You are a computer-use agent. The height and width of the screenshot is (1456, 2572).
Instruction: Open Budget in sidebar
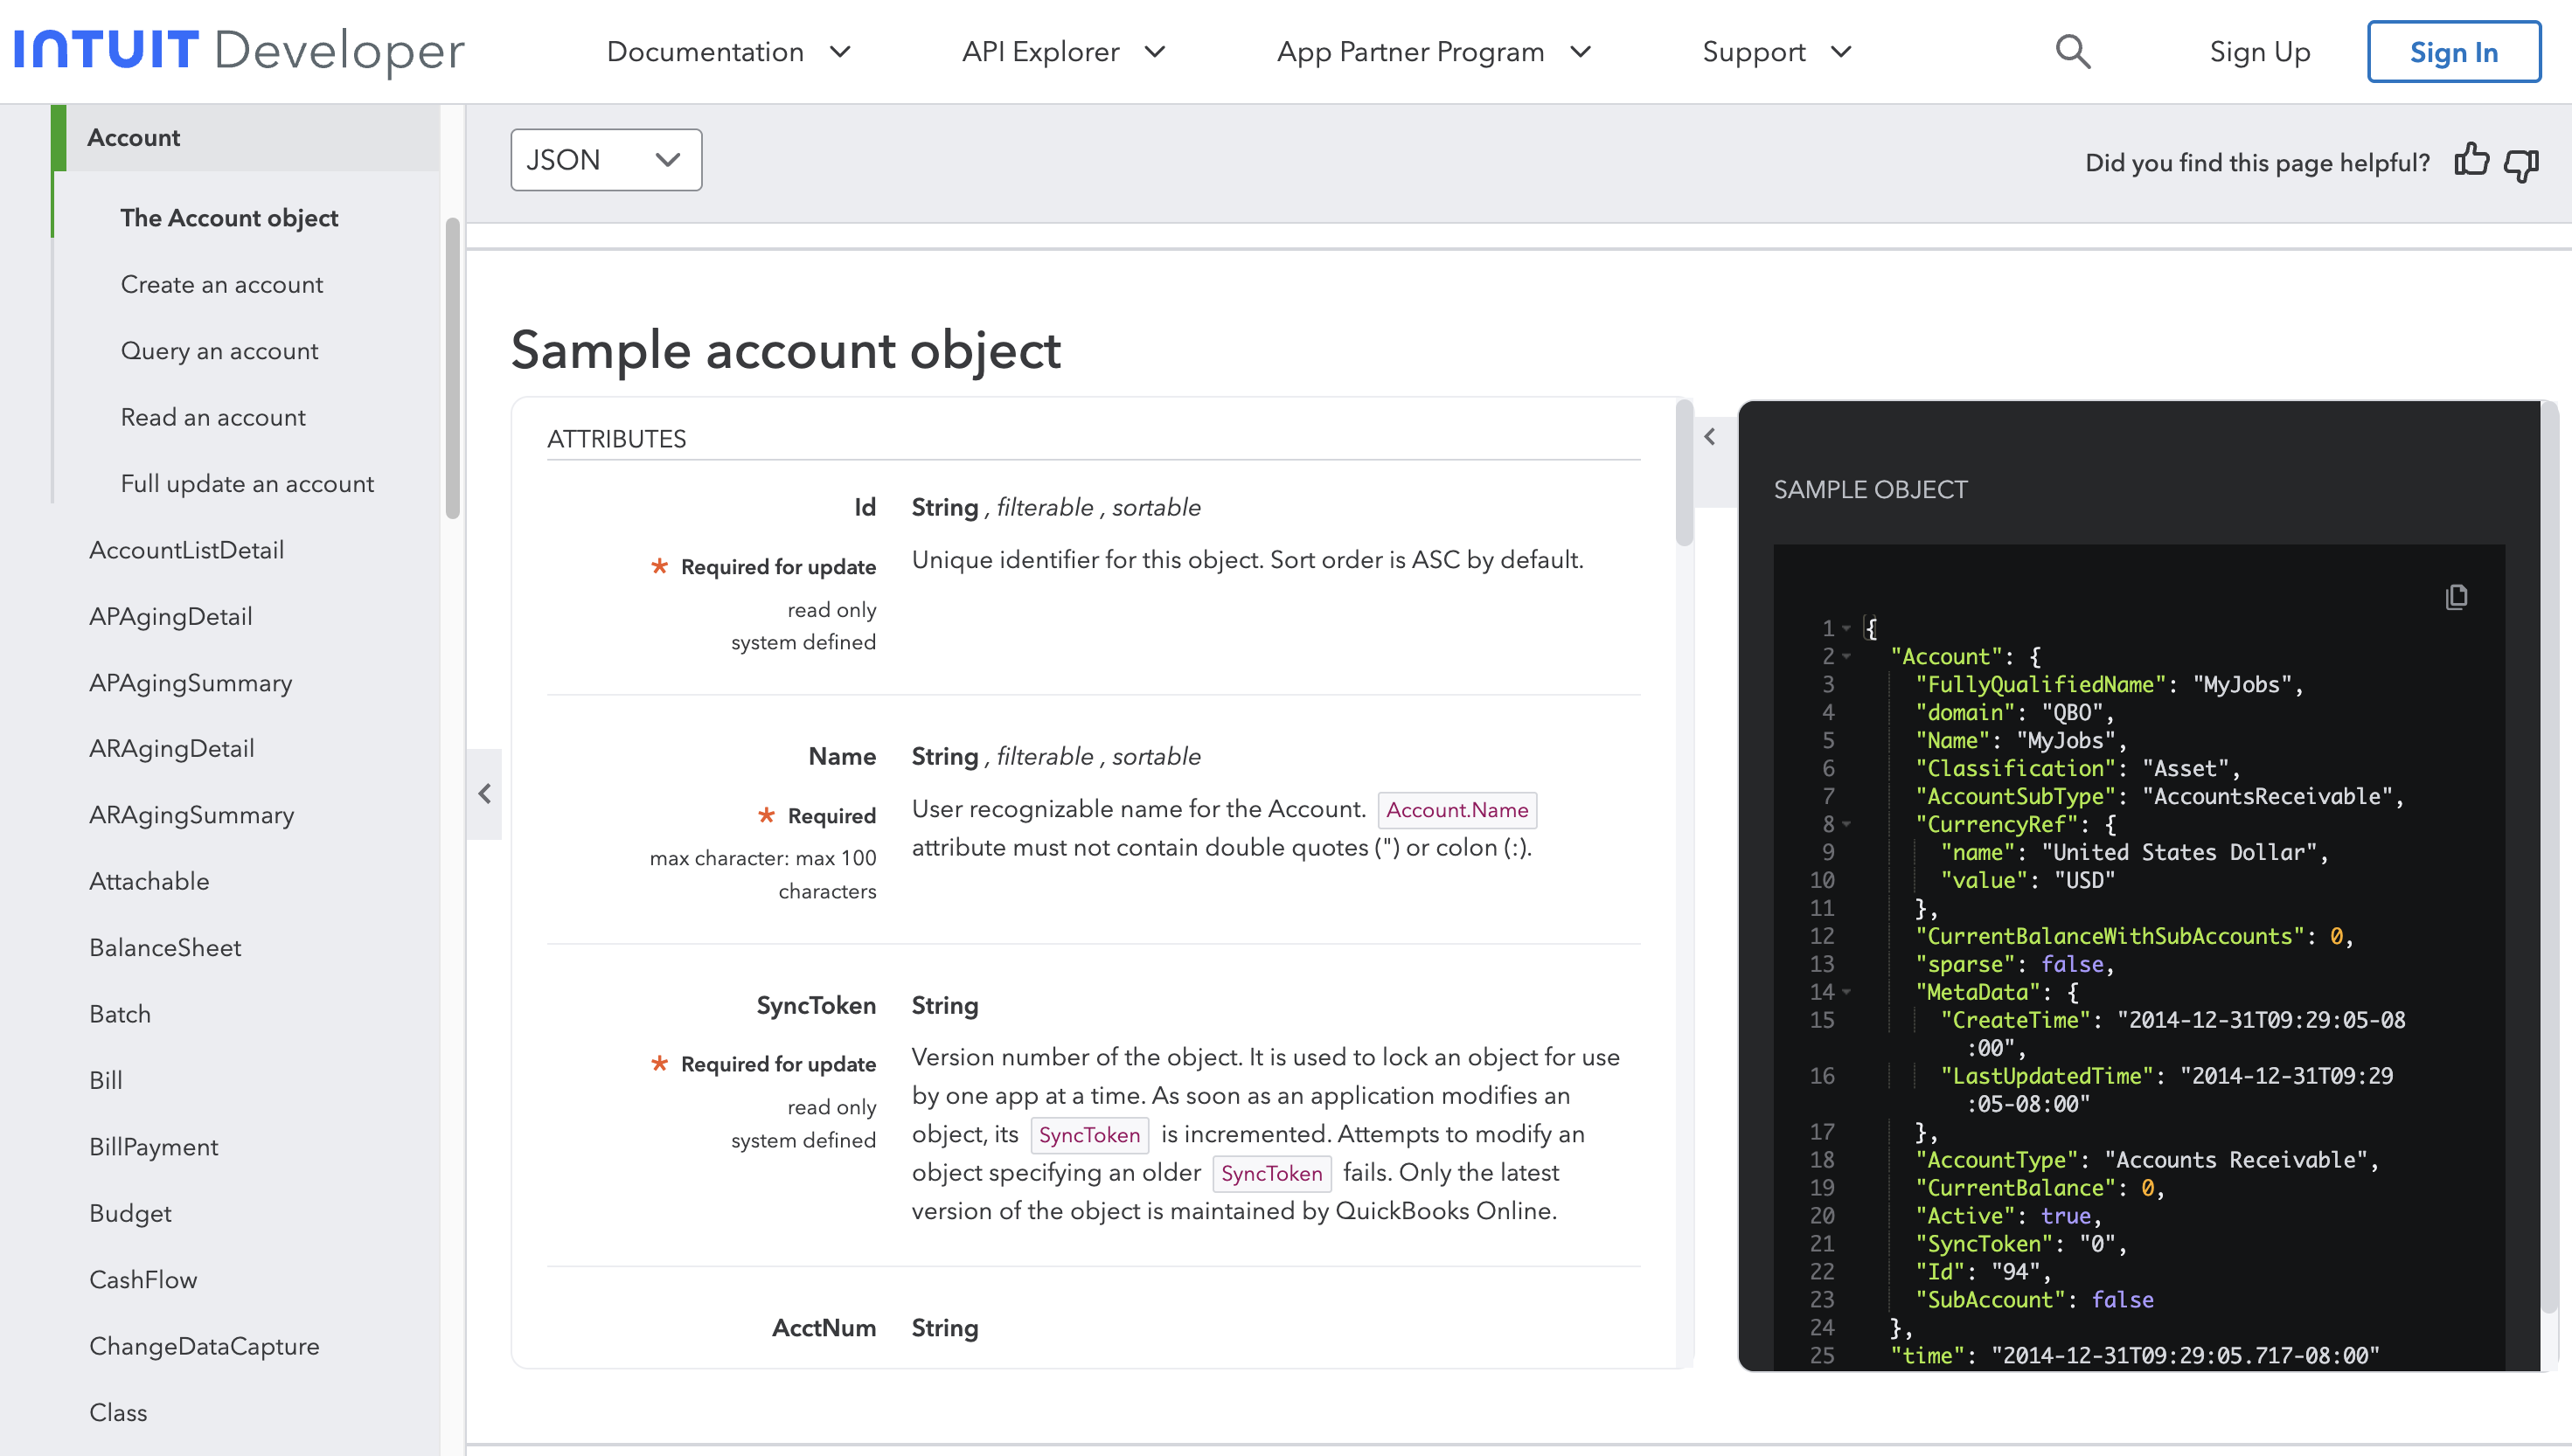(130, 1213)
